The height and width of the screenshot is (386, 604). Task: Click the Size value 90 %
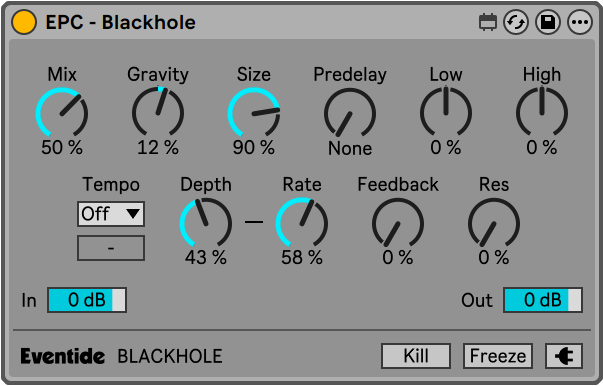(254, 148)
